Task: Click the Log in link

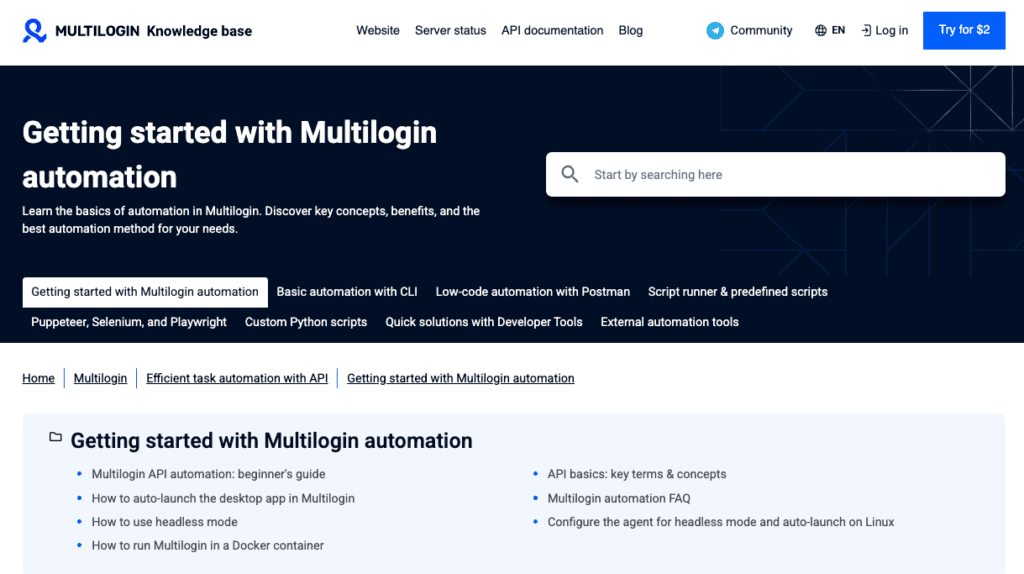Action: click(x=891, y=31)
